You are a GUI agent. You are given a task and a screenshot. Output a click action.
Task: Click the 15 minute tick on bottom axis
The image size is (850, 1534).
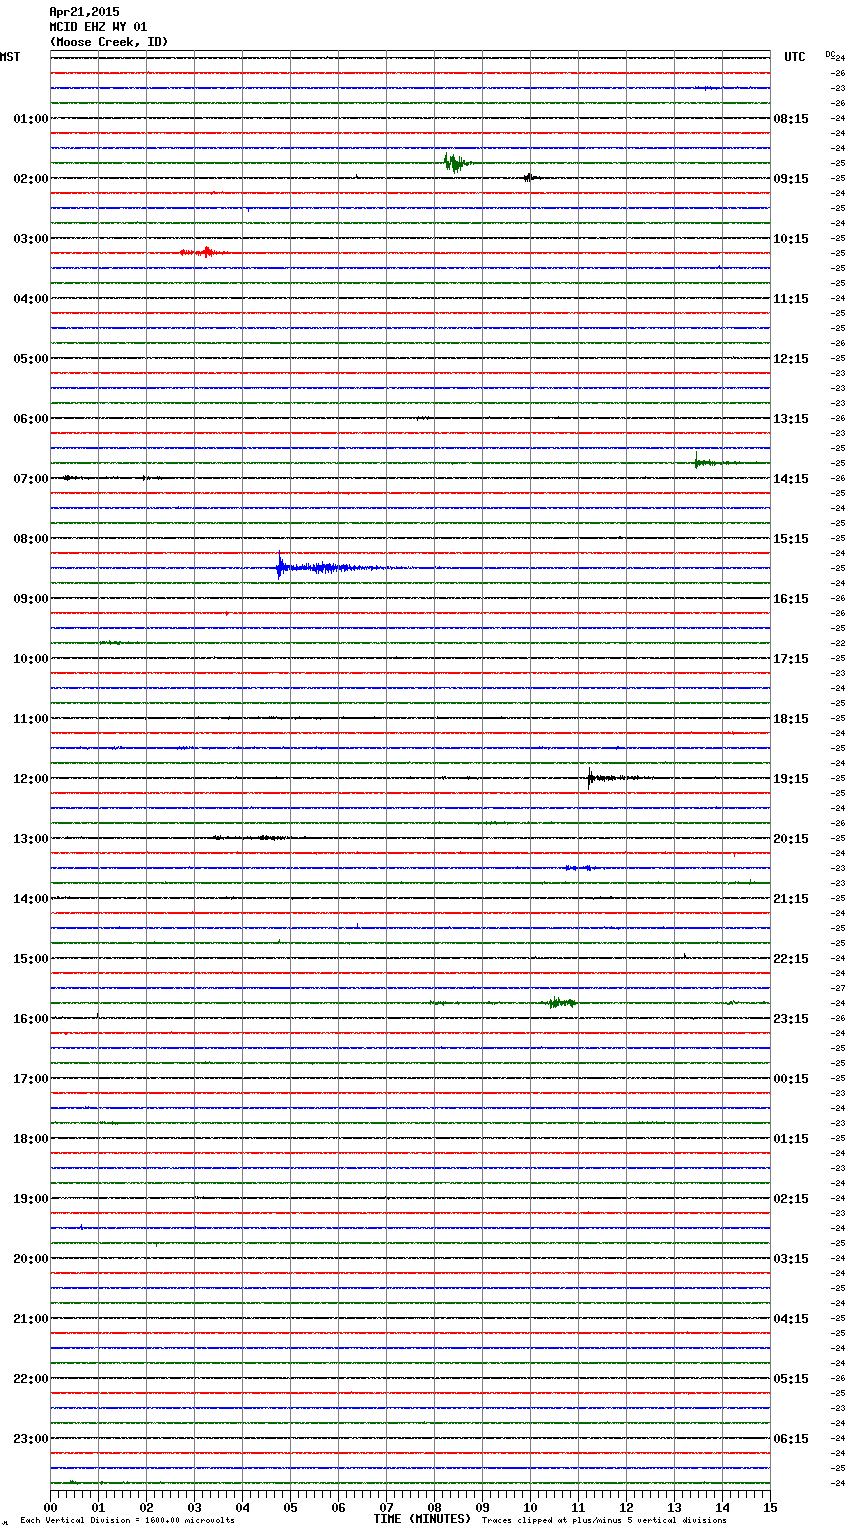click(x=769, y=1507)
